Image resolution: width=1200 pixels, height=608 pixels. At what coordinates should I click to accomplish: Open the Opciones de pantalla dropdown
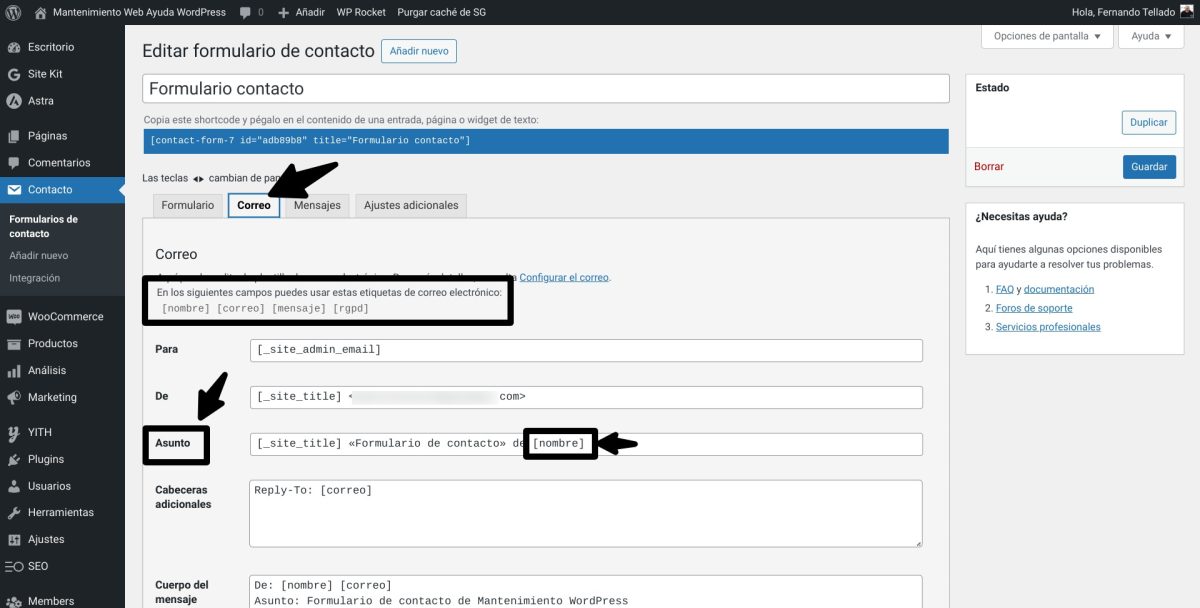click(x=1047, y=35)
